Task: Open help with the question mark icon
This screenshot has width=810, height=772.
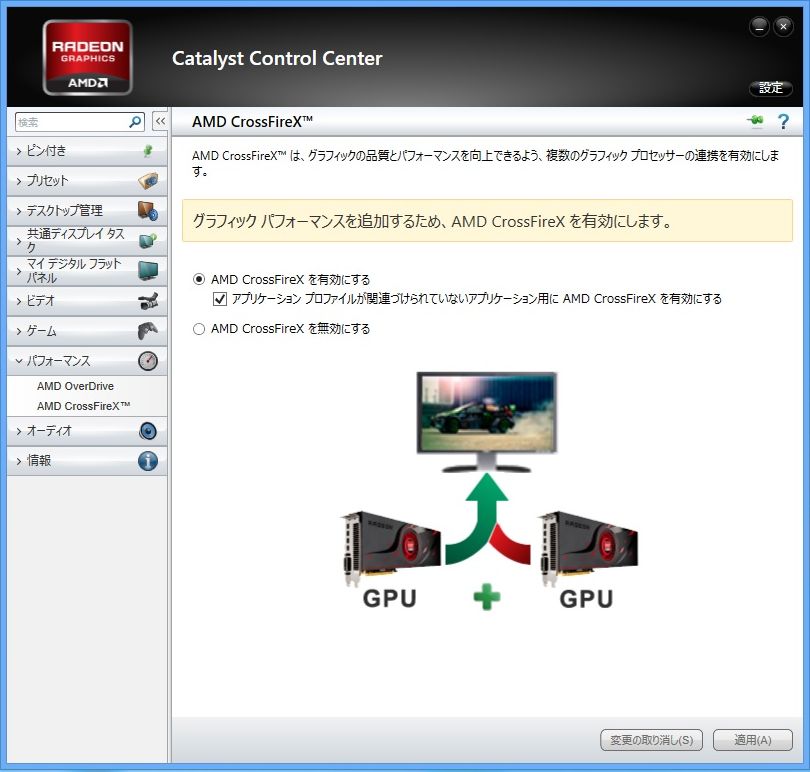Action: tap(783, 121)
